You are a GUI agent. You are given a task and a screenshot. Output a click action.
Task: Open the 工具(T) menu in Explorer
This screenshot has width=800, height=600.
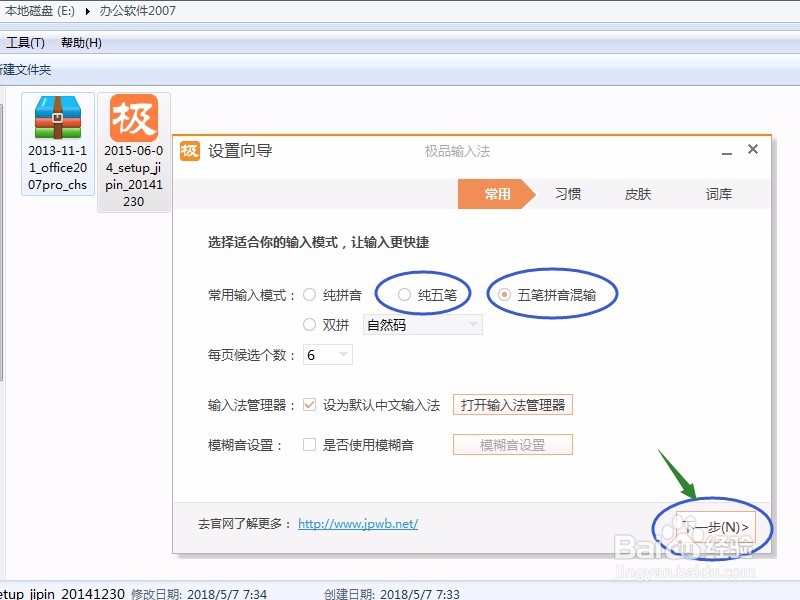click(x=25, y=43)
